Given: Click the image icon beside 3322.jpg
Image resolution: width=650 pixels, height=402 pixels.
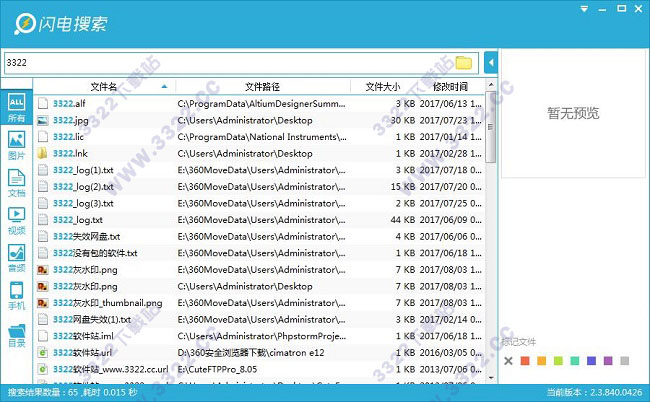Looking at the screenshot, I should tap(42, 120).
